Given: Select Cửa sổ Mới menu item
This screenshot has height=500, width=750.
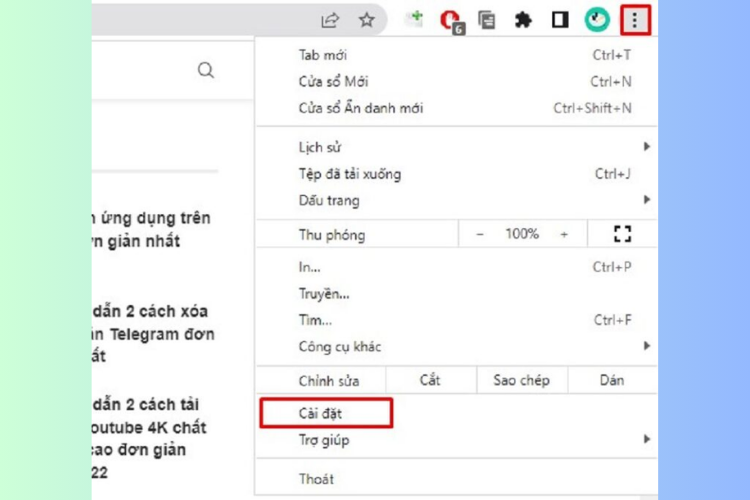Looking at the screenshot, I should point(456,81).
